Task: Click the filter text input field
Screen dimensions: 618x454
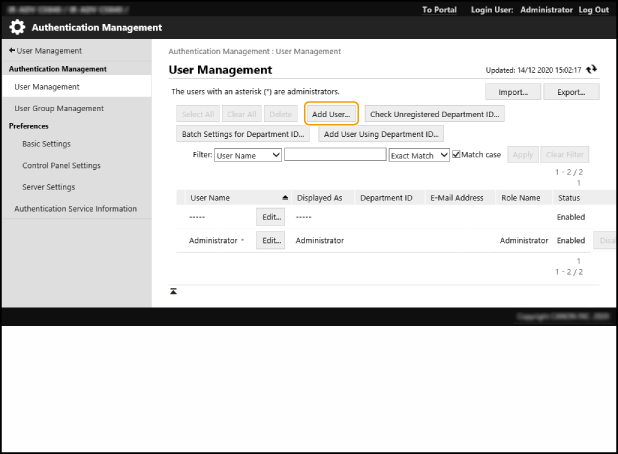Action: (x=335, y=155)
